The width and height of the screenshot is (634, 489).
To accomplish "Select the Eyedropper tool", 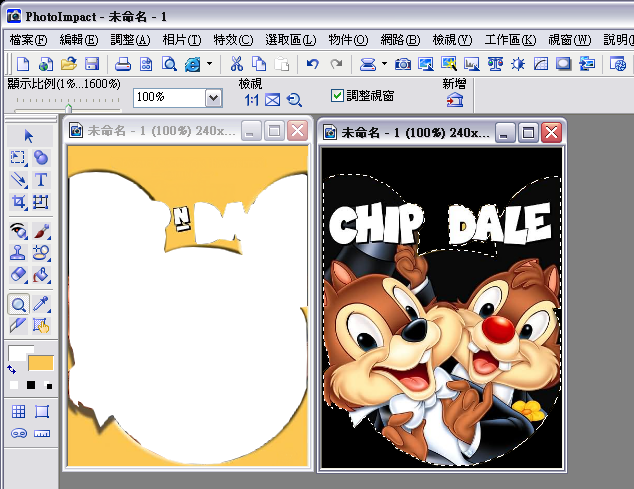I will (41, 304).
